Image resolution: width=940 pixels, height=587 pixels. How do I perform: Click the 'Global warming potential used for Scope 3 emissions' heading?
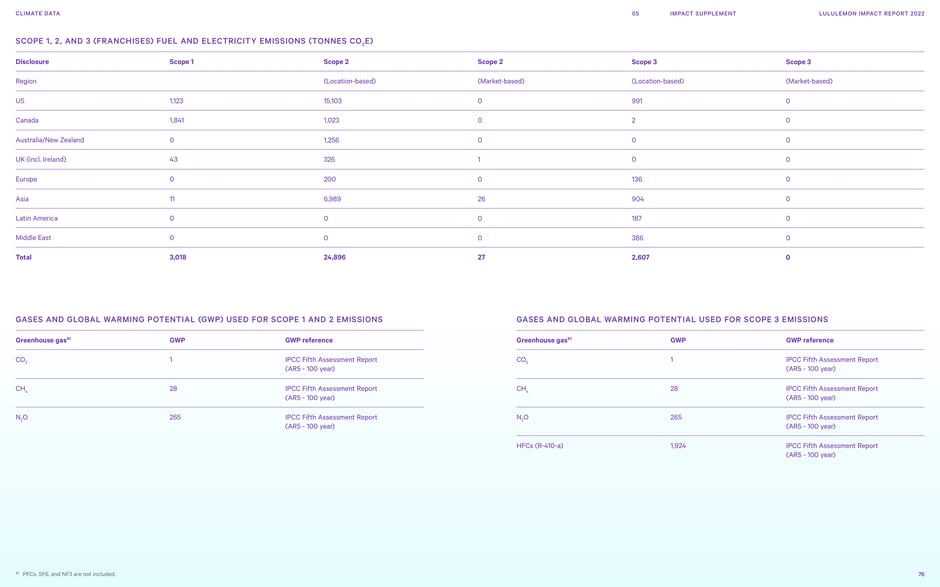pyautogui.click(x=672, y=320)
